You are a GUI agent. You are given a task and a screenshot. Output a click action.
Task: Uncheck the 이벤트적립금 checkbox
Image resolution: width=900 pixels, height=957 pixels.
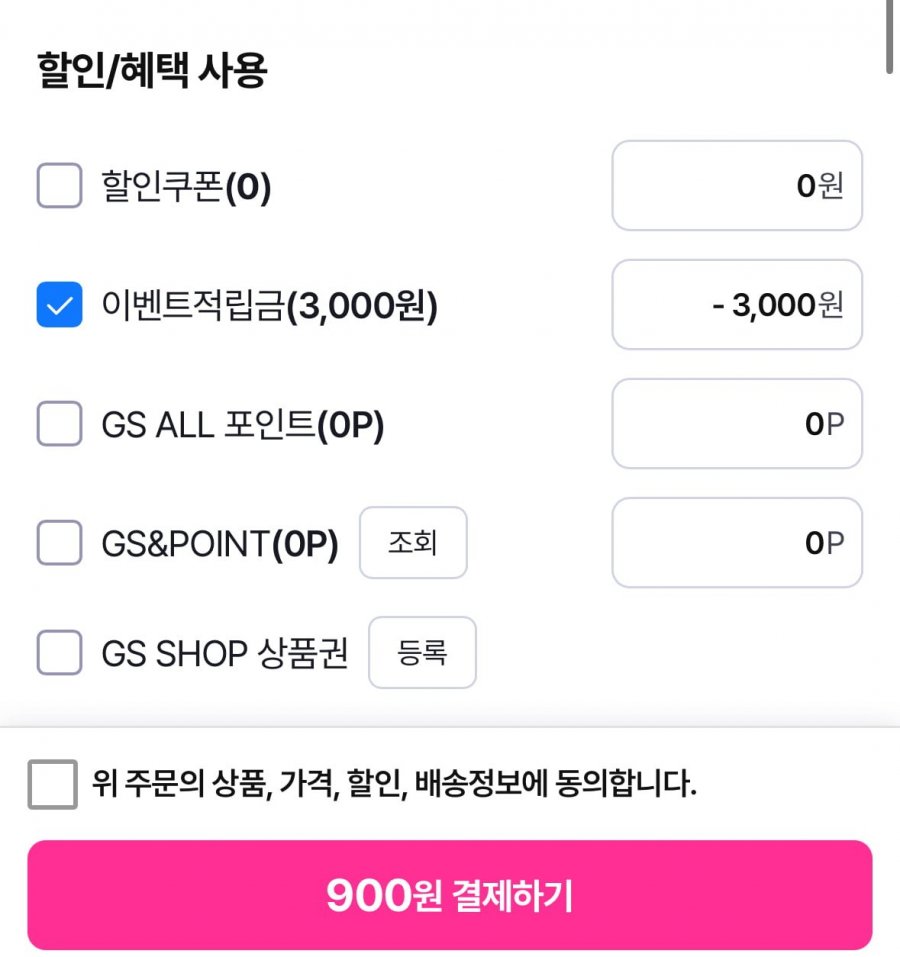(x=59, y=305)
